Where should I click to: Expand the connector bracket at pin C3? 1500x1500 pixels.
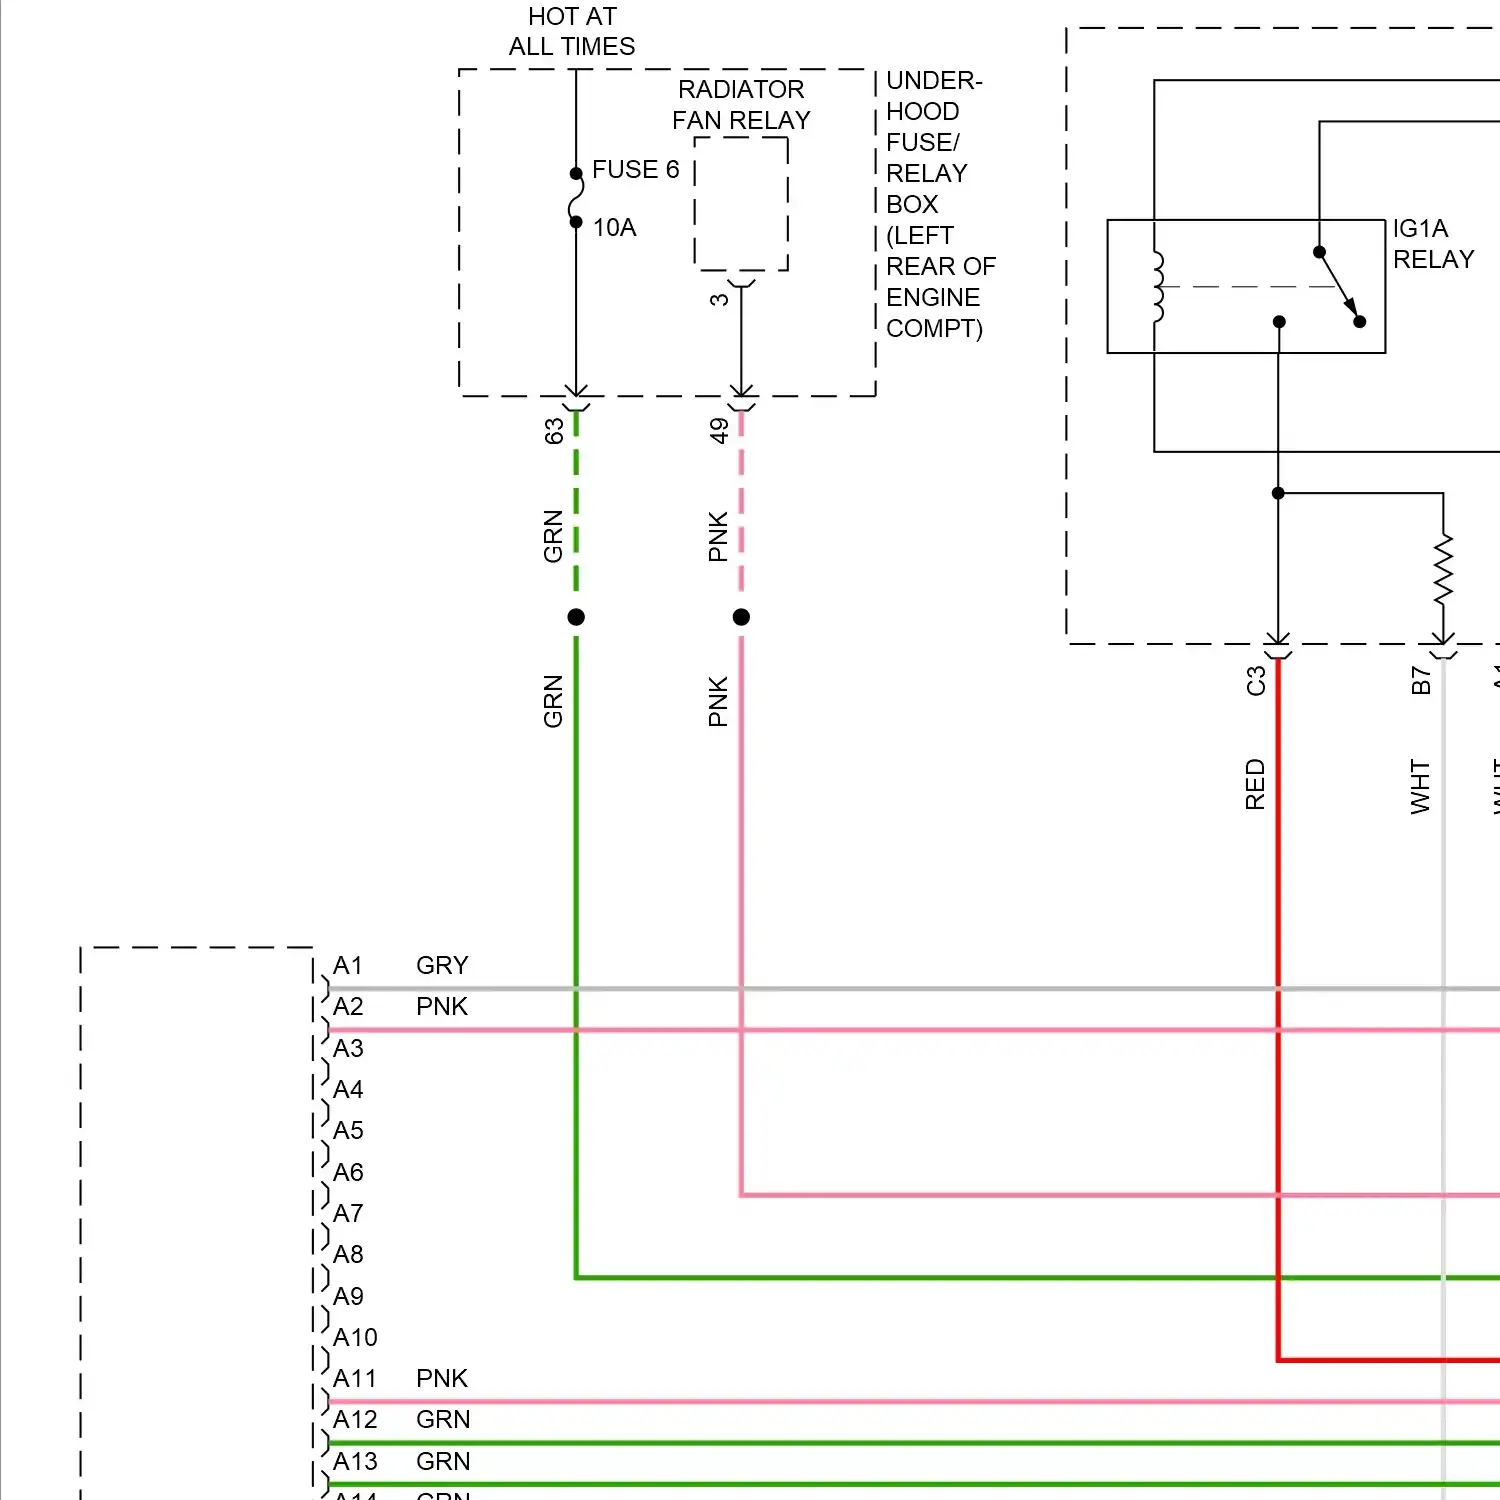click(1280, 652)
